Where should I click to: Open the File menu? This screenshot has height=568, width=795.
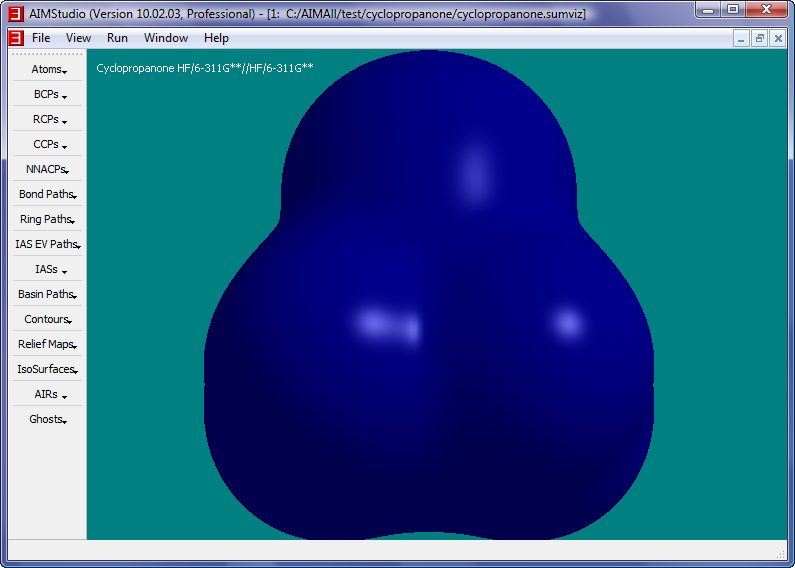pyautogui.click(x=41, y=38)
